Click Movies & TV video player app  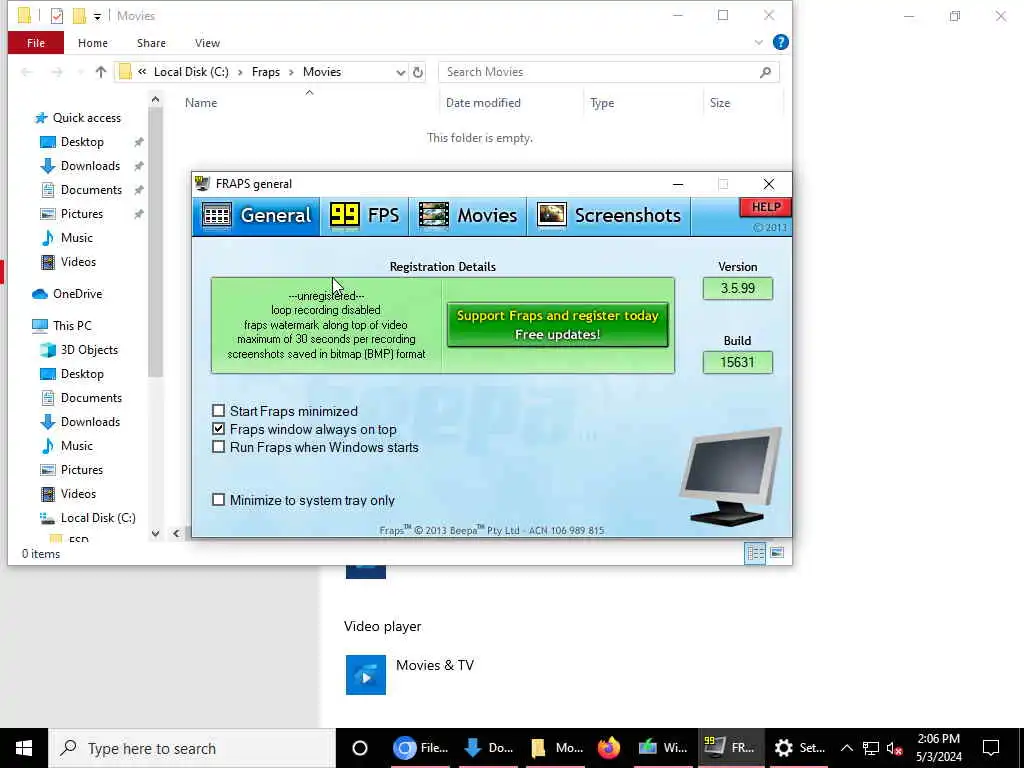coord(409,675)
